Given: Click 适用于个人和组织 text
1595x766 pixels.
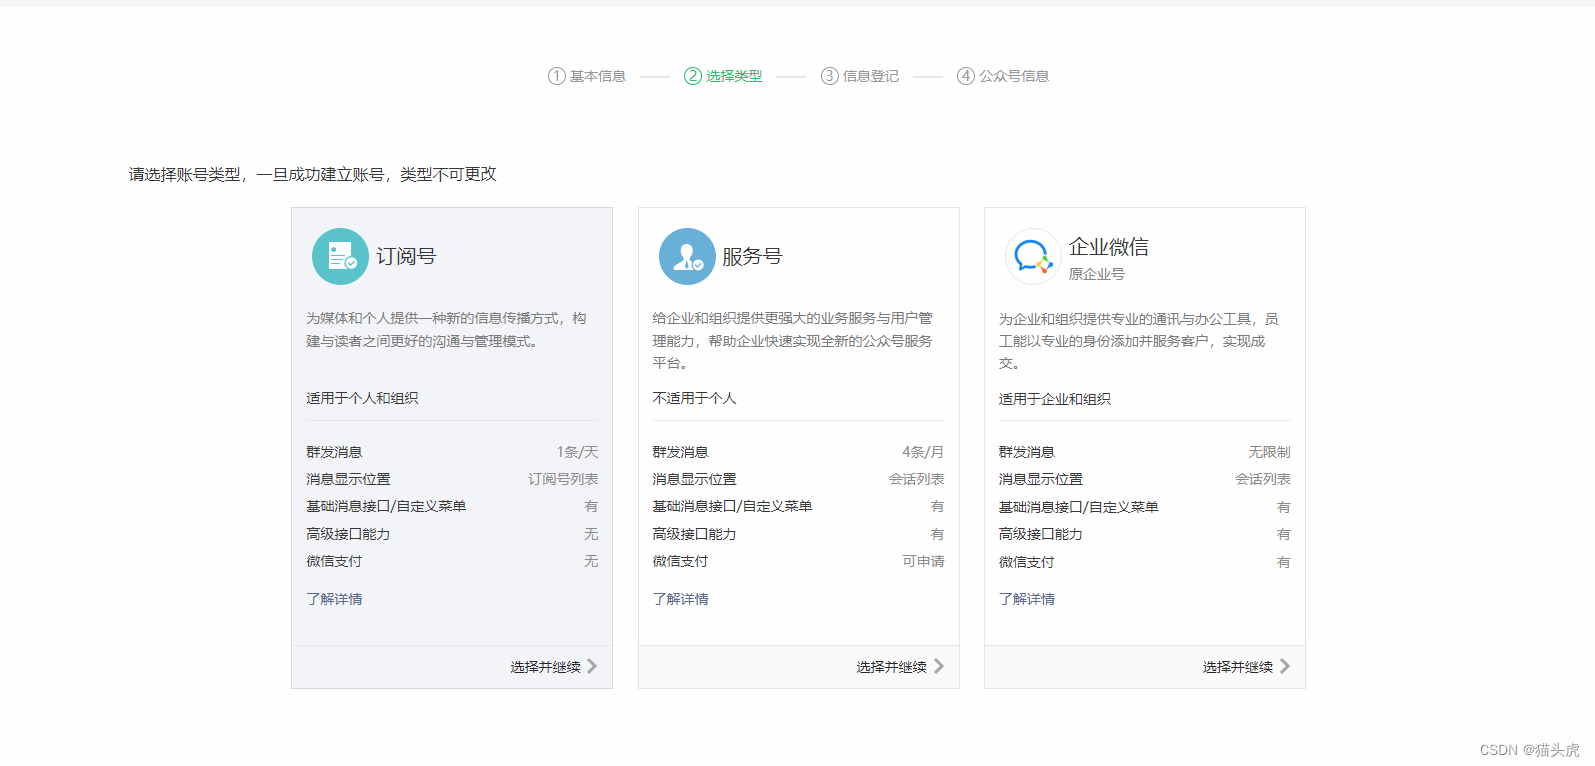Looking at the screenshot, I should tap(362, 398).
